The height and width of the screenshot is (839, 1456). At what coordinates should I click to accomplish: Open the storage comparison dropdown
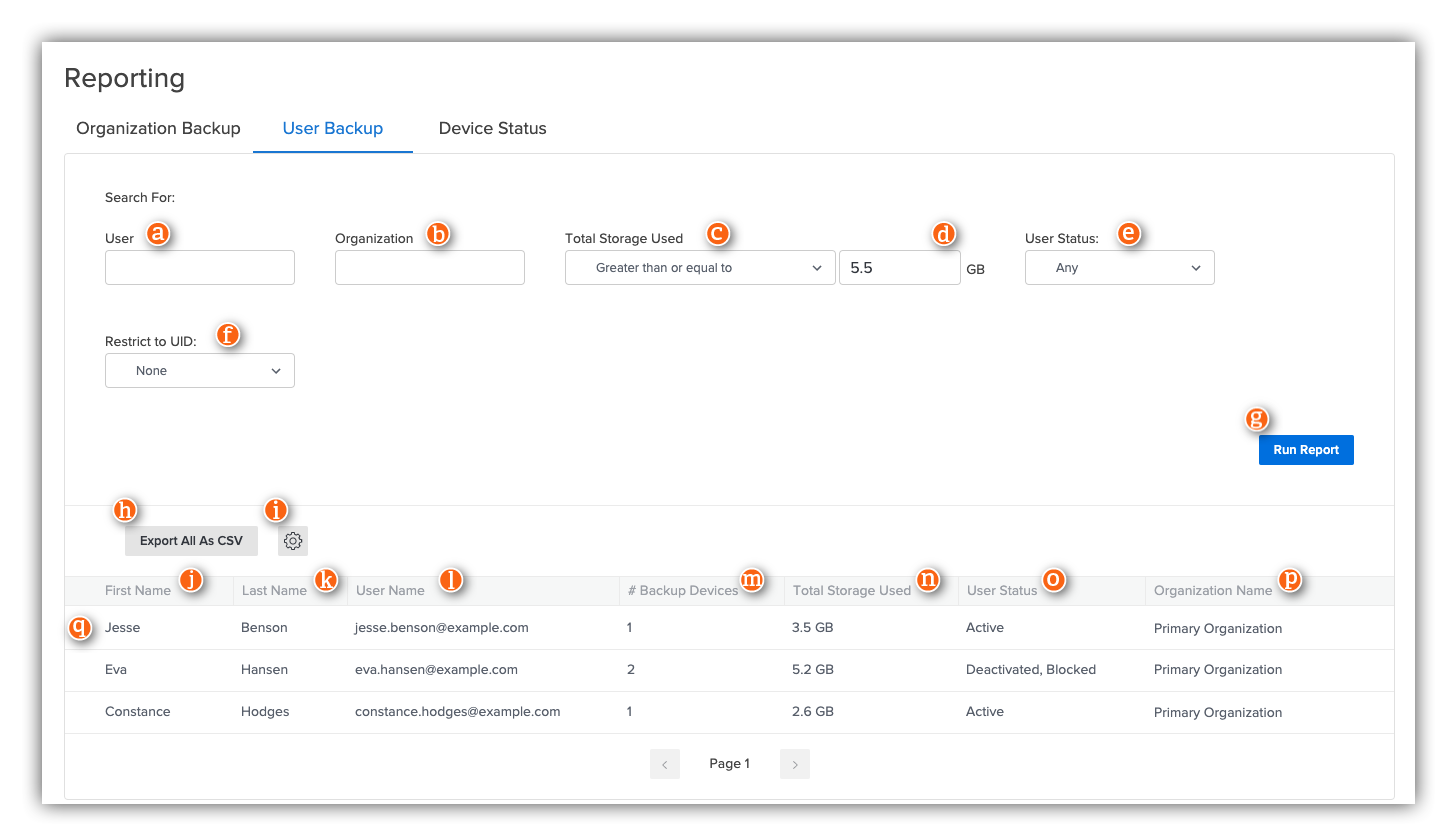pyautogui.click(x=699, y=267)
